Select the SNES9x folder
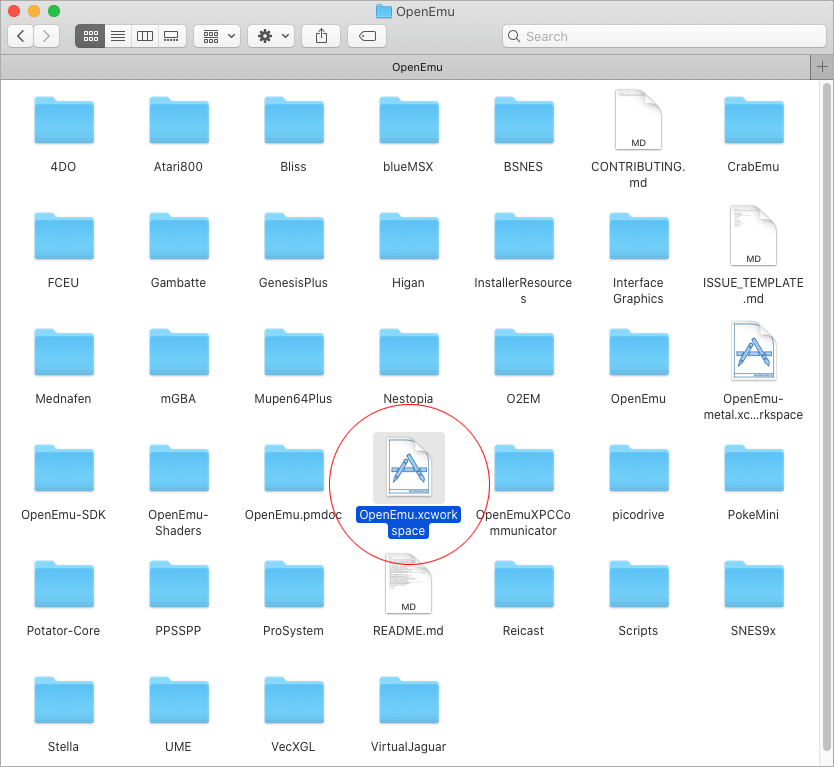This screenshot has height=767, width=834. tap(754, 584)
